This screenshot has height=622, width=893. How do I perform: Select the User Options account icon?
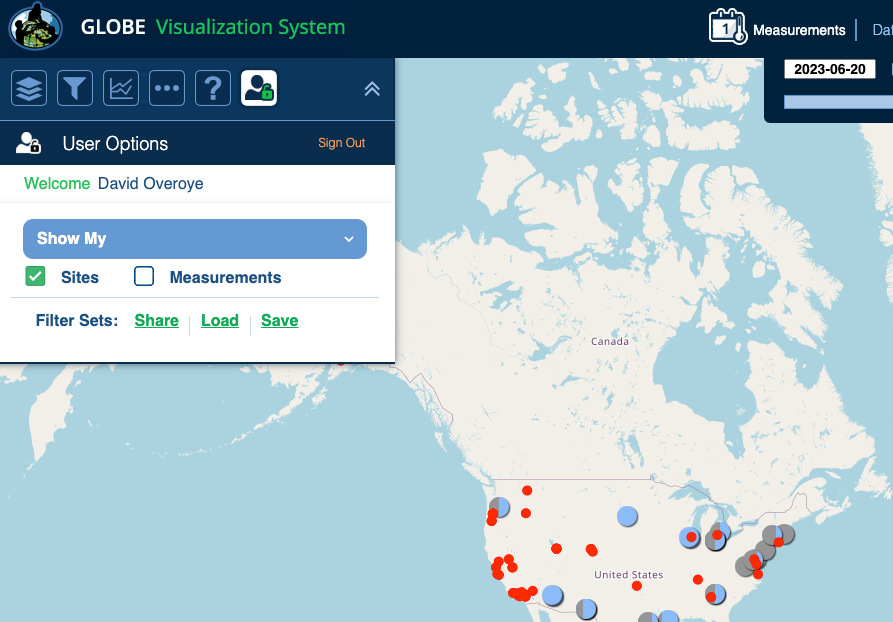259,88
